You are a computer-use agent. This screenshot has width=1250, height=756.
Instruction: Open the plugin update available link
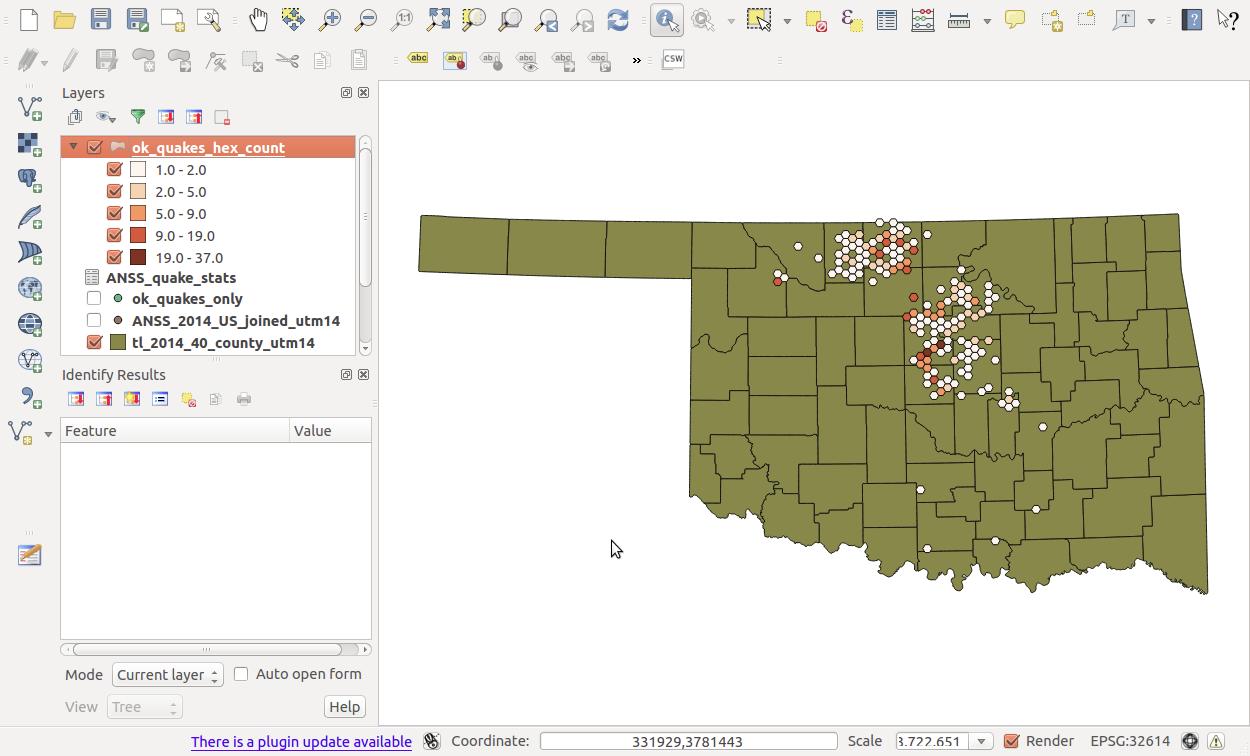point(301,742)
